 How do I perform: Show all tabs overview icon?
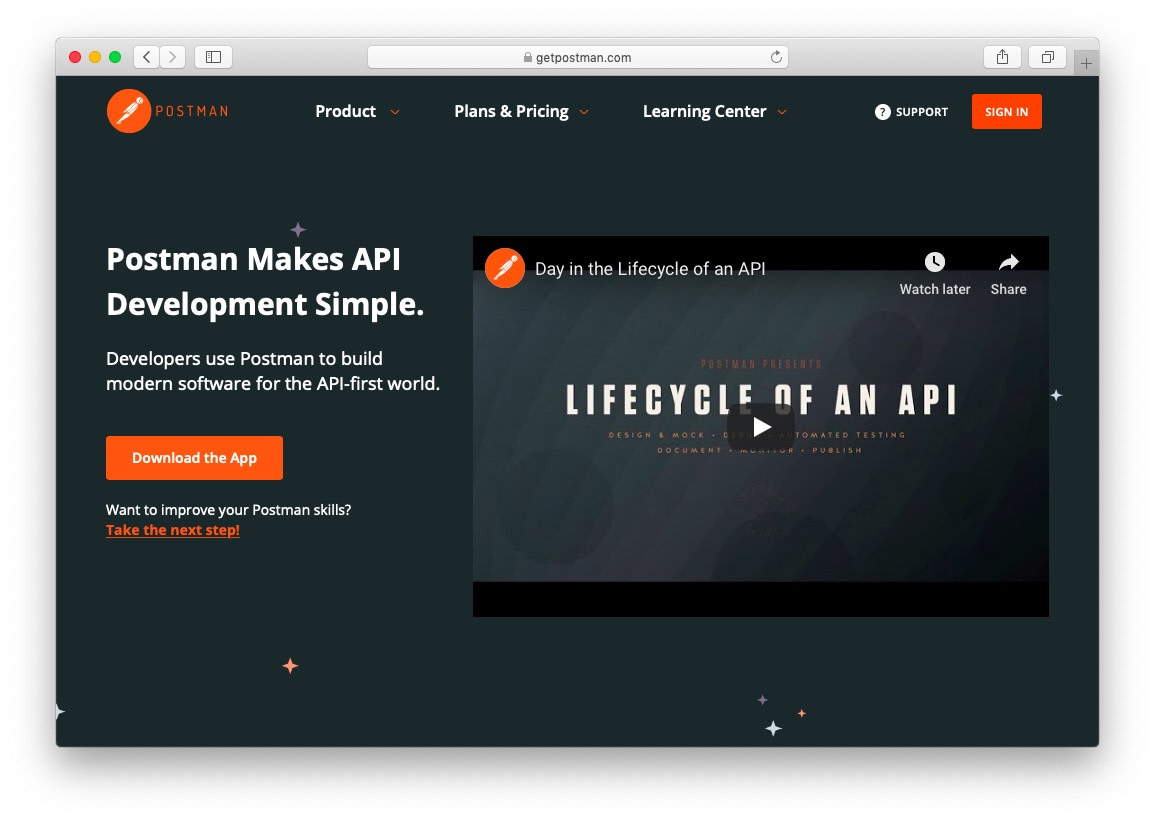pos(1047,57)
